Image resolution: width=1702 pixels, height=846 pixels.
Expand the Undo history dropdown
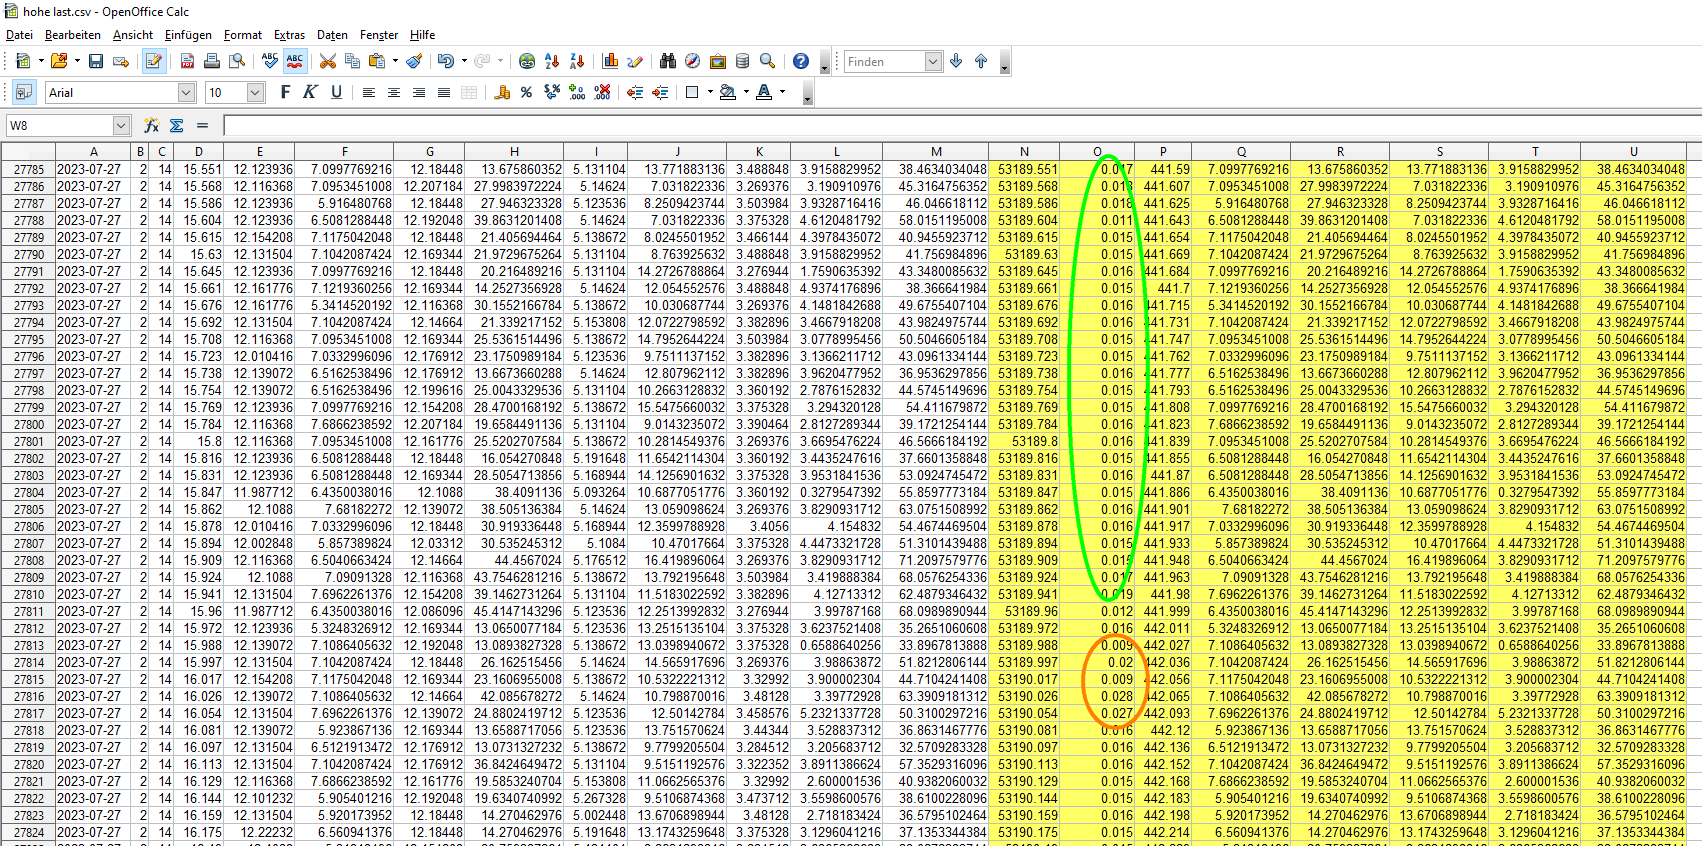click(463, 61)
